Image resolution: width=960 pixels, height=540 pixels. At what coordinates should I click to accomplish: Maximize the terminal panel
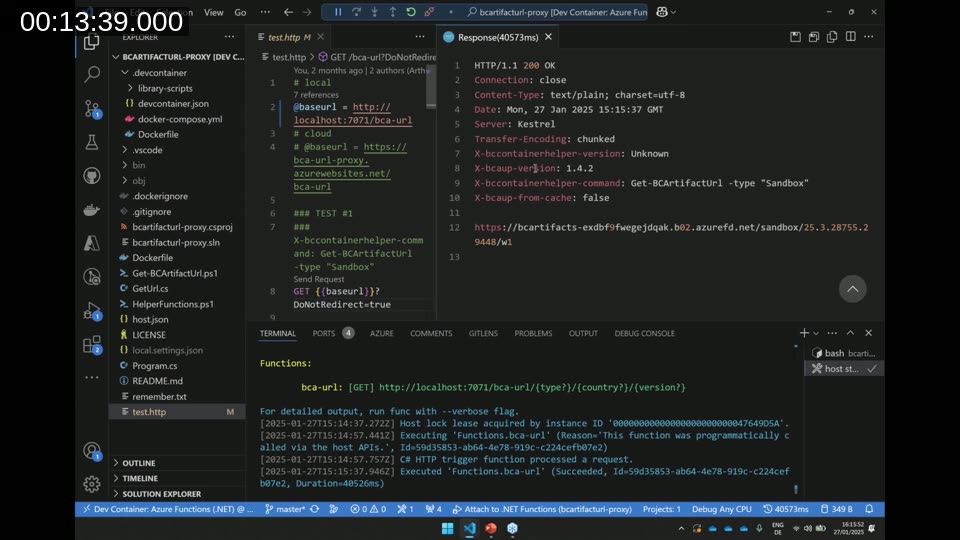(850, 333)
